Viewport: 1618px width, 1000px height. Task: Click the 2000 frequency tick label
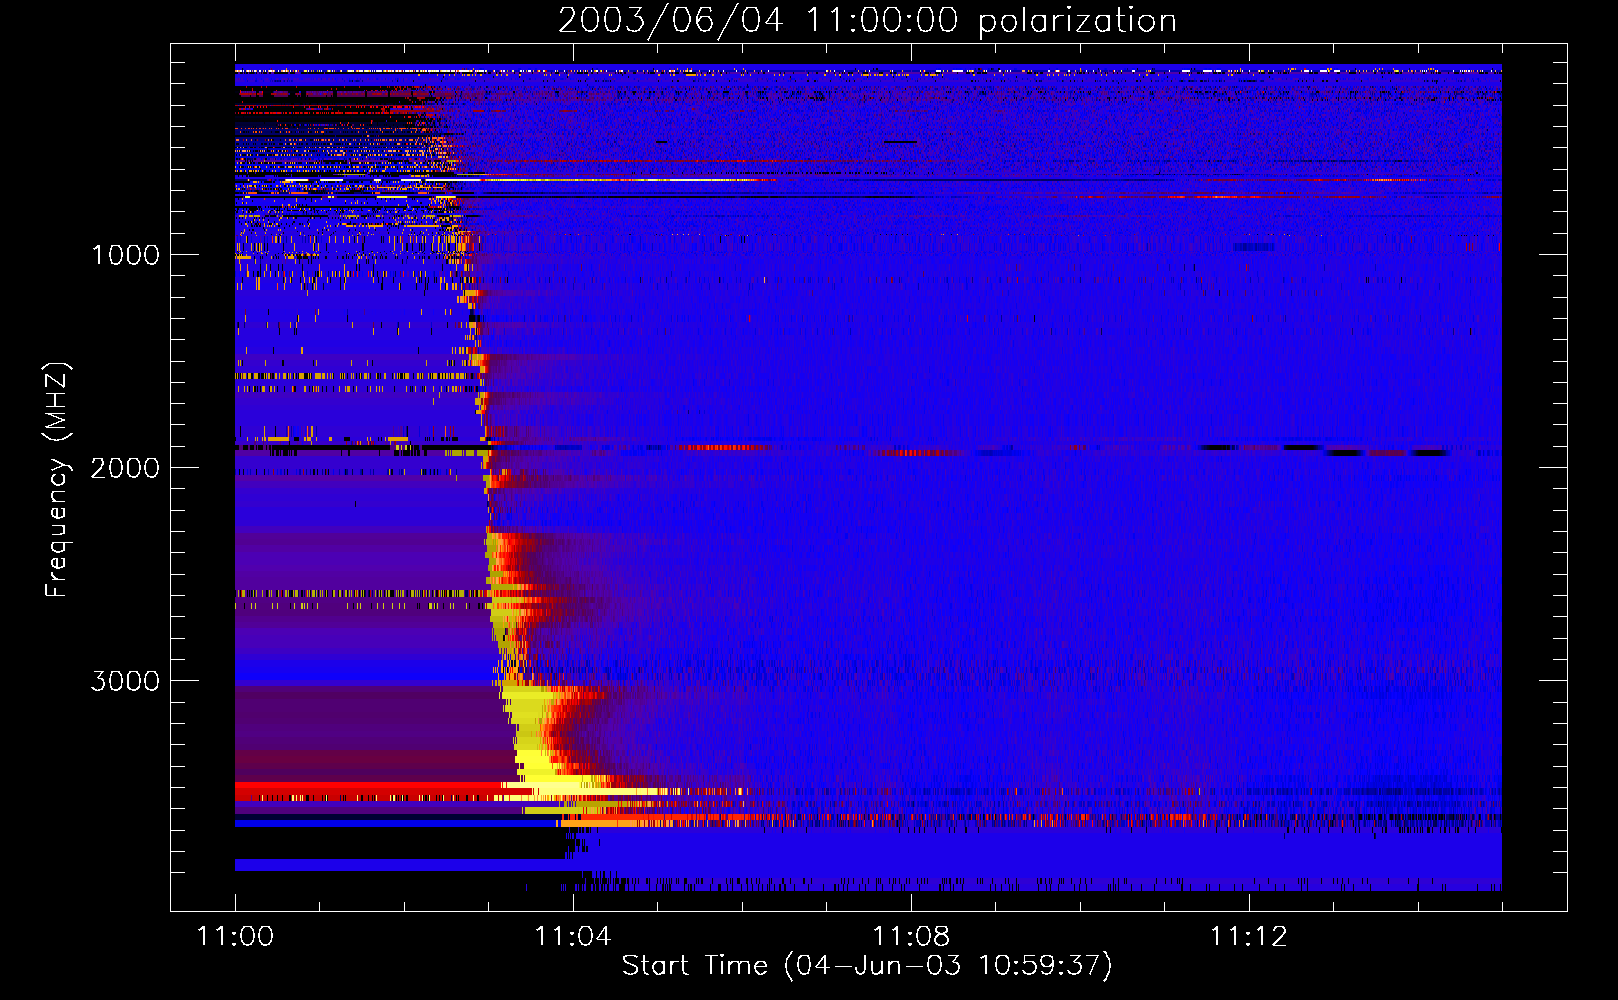point(125,468)
